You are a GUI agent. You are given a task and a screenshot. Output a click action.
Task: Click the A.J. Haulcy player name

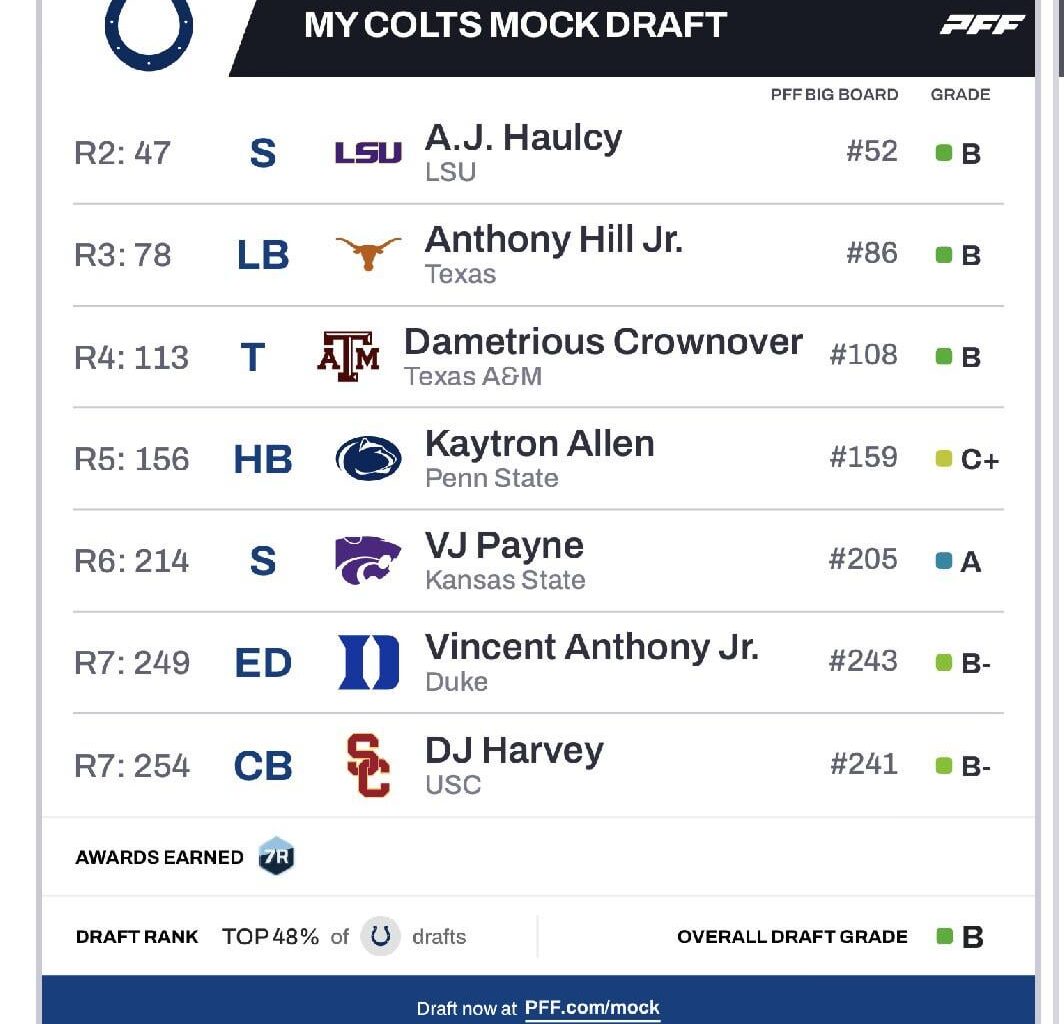pyautogui.click(x=524, y=137)
